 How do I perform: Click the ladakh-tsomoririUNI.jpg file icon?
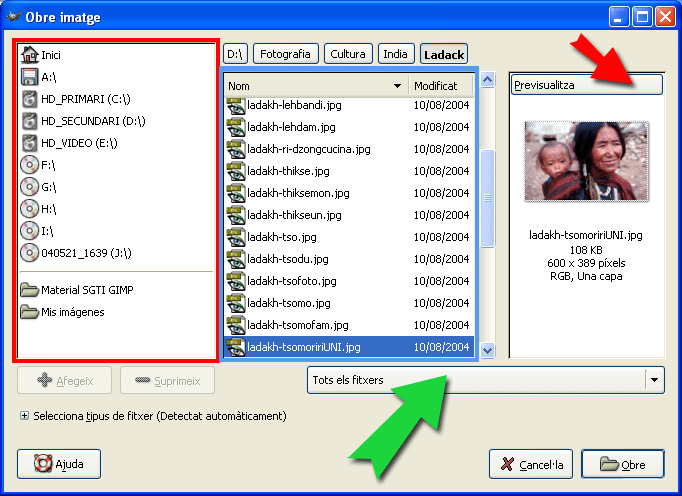pos(236,347)
